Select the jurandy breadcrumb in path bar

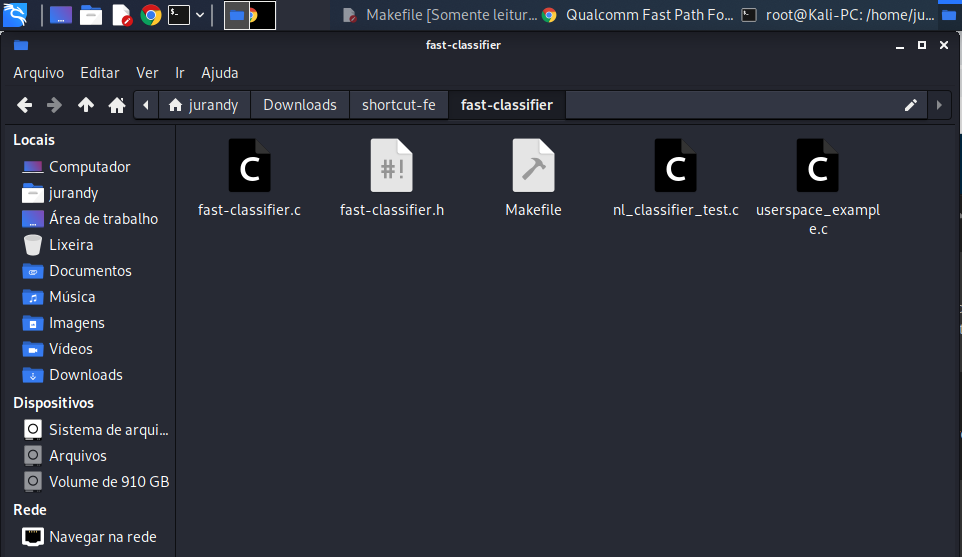tap(204, 105)
